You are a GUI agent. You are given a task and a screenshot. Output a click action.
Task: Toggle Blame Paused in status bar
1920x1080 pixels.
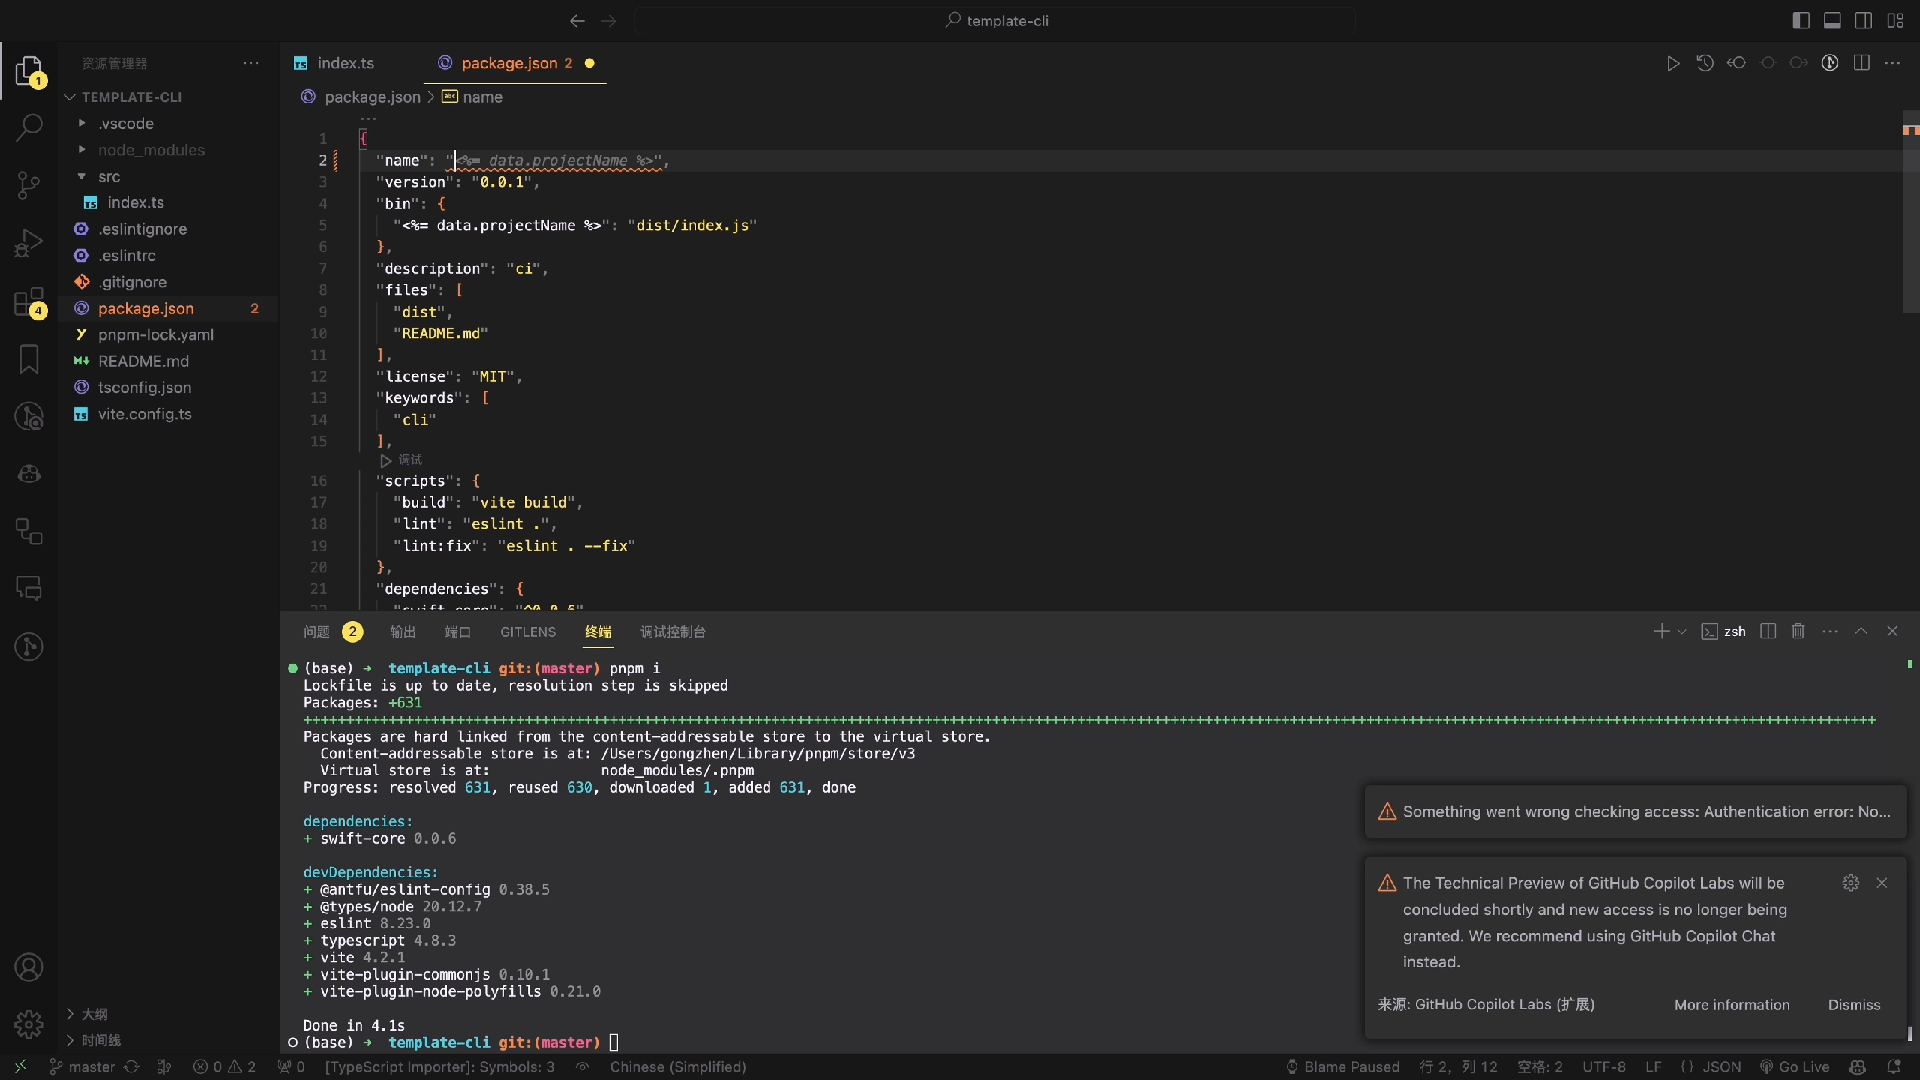1342,1067
